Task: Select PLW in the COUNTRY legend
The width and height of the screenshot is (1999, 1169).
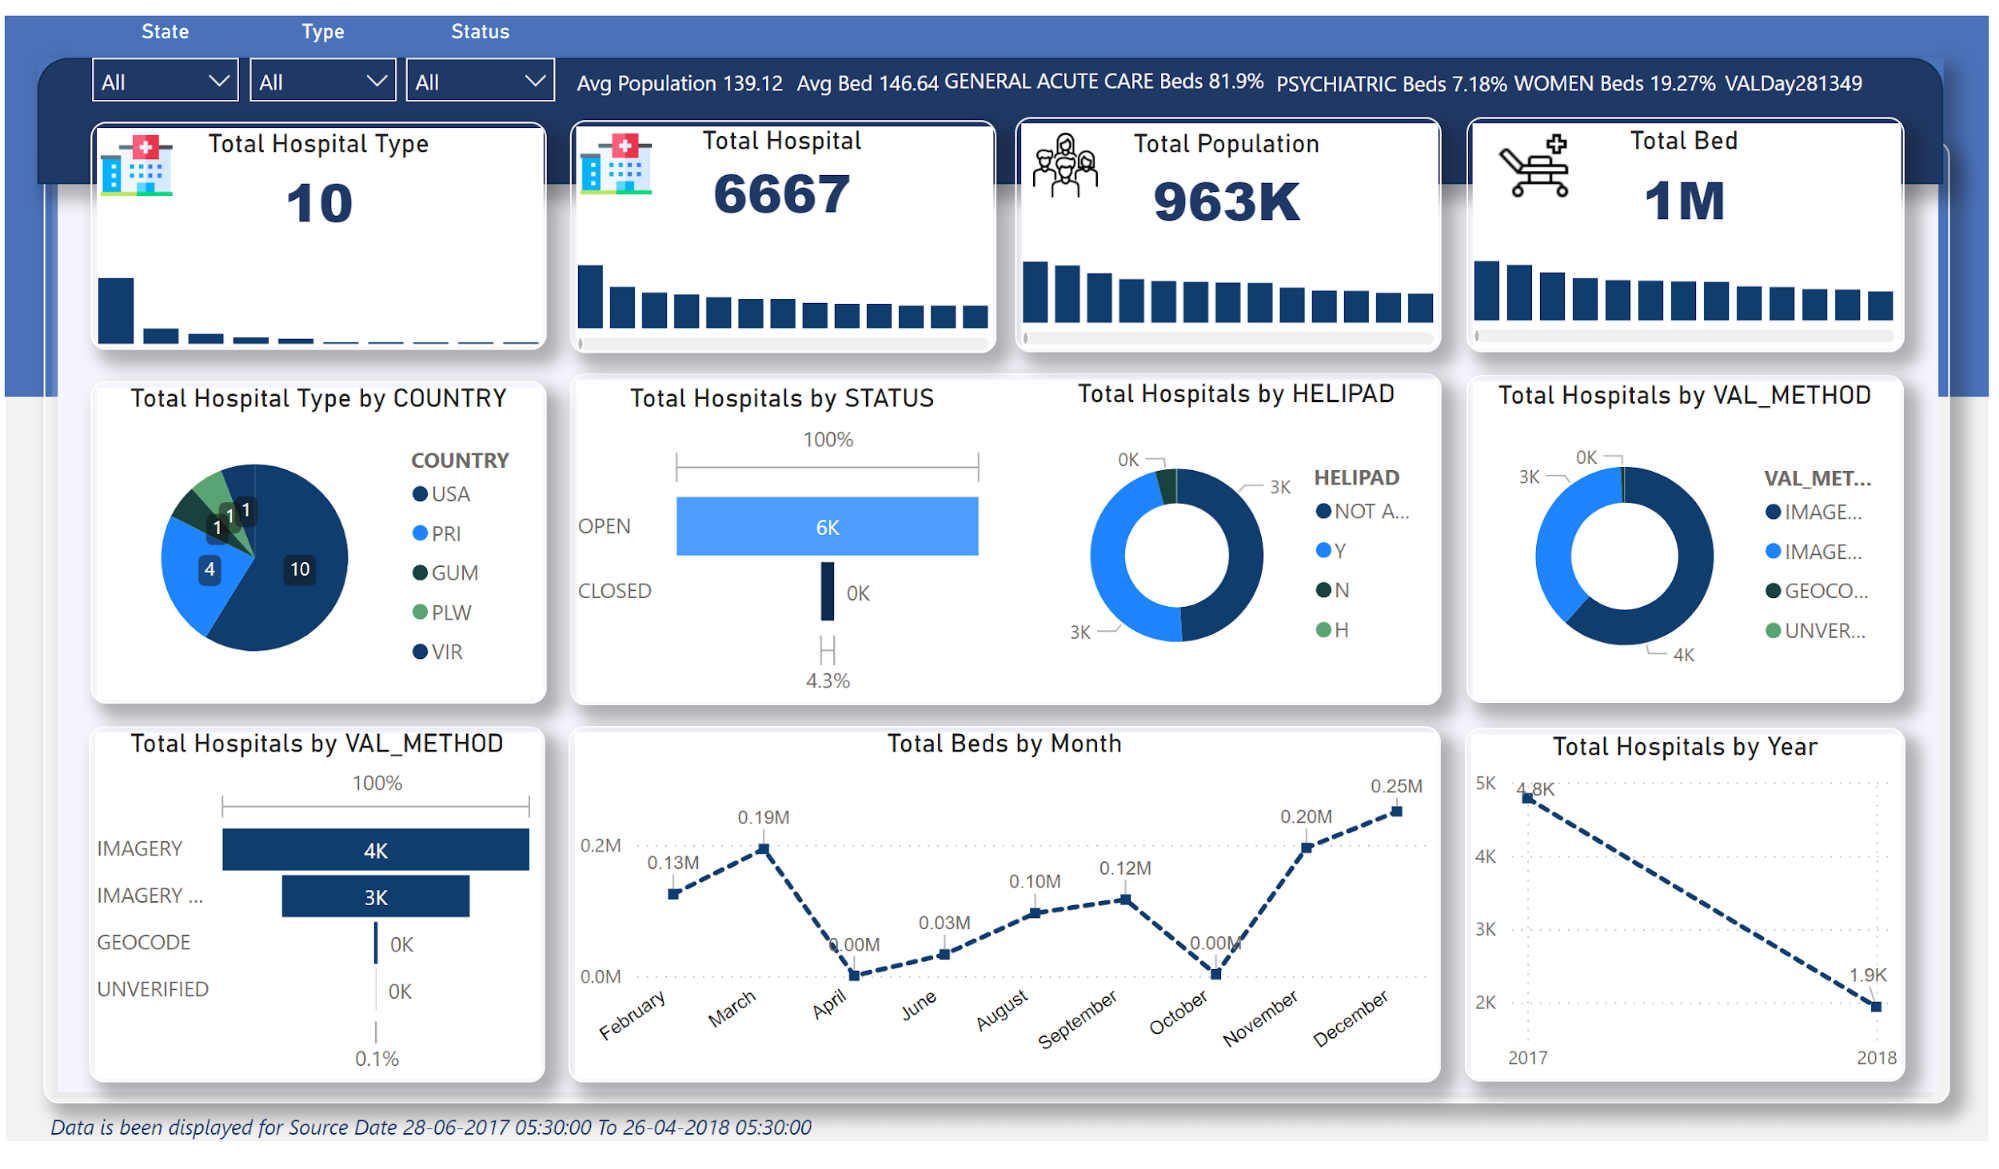Action: coord(442,613)
